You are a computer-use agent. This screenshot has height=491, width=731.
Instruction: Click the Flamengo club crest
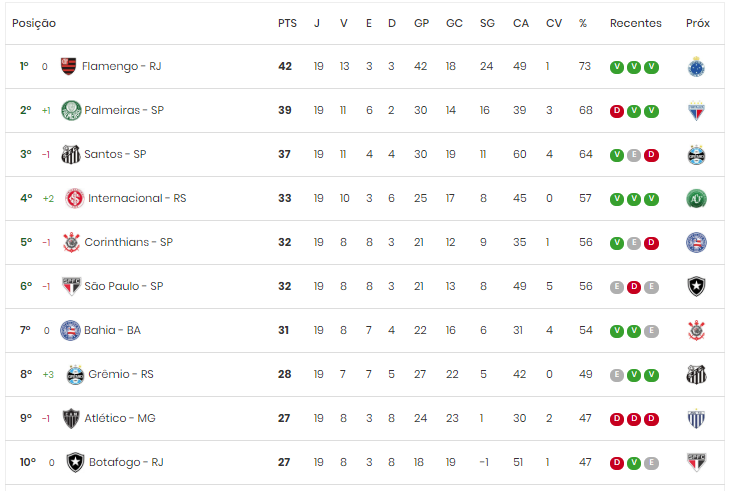[69, 66]
